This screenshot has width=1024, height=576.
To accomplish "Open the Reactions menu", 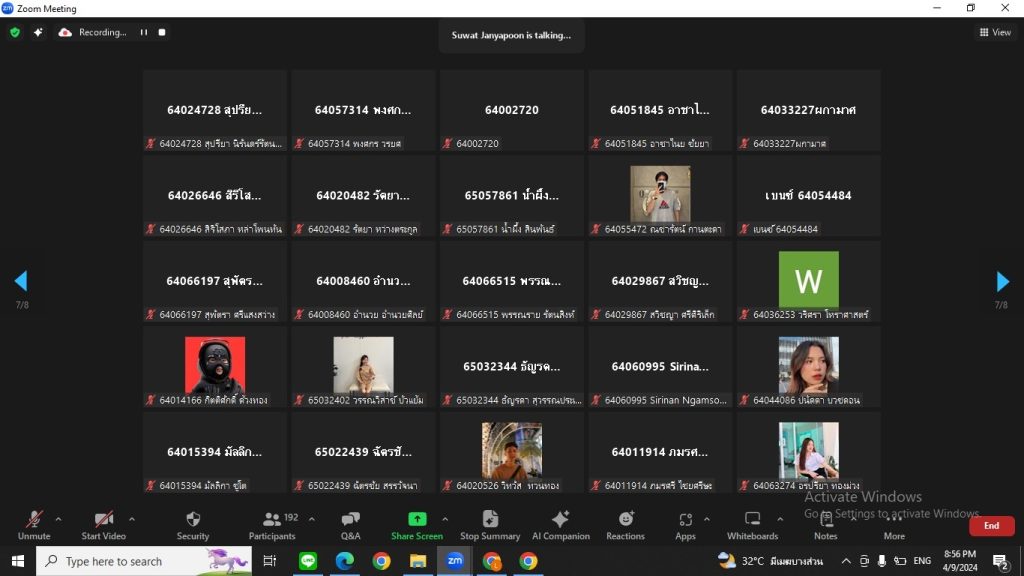I will (x=625, y=525).
